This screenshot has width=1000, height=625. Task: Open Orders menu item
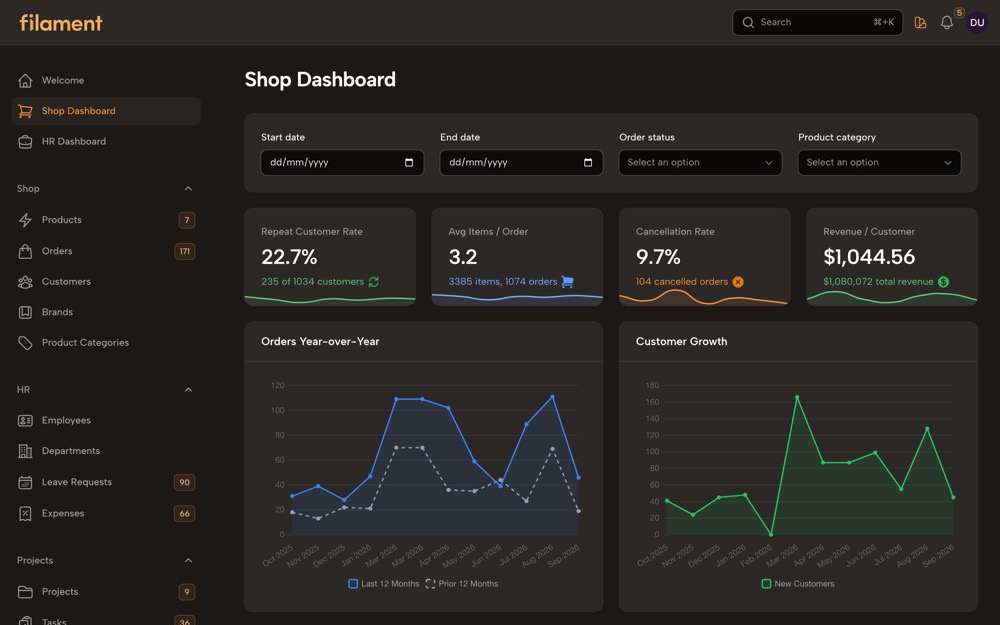106,251
